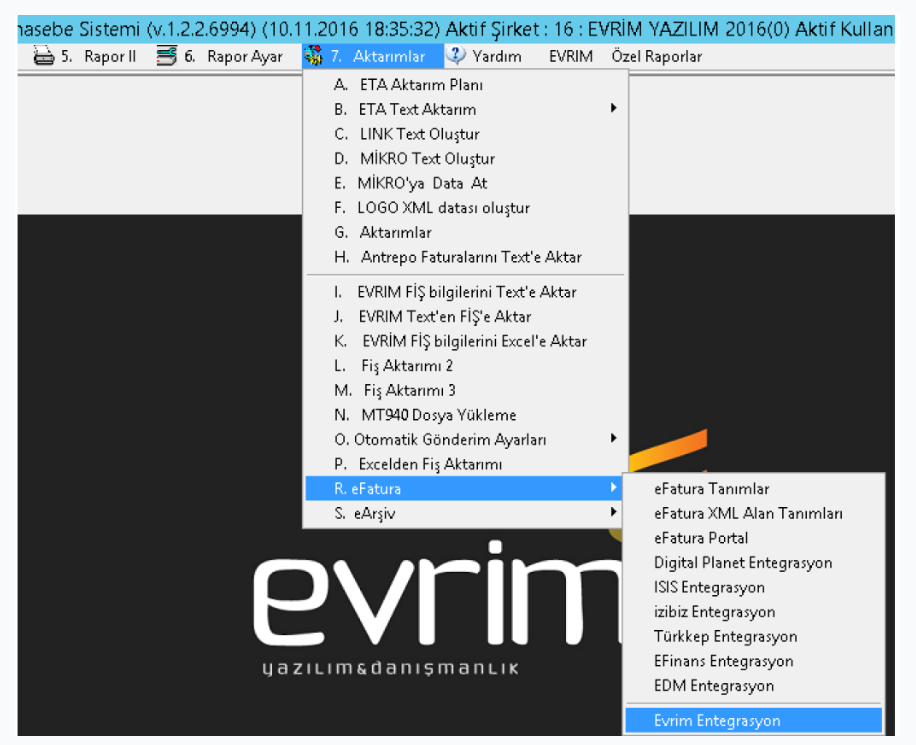
Task: Select J. EVRIM Text'en FİŞ'e Aktar
Action: pyautogui.click(x=466, y=316)
